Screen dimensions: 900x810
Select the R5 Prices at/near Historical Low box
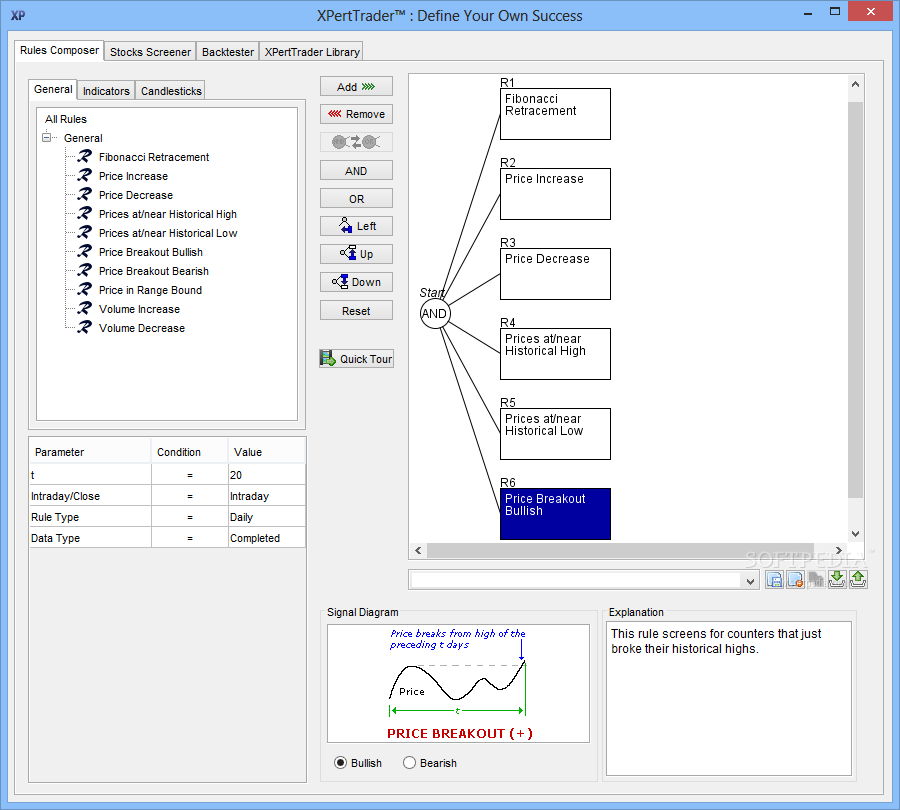coord(555,433)
